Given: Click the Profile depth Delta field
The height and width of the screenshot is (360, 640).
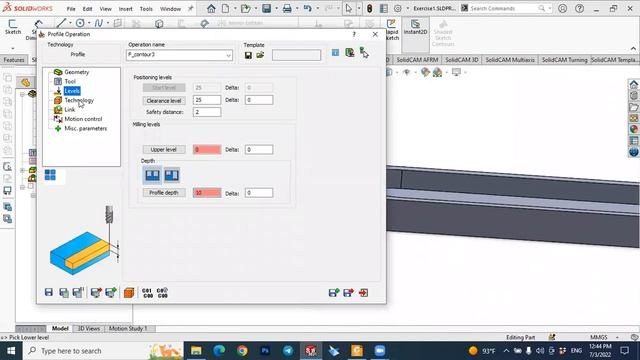Looking at the screenshot, I should (x=259, y=193).
